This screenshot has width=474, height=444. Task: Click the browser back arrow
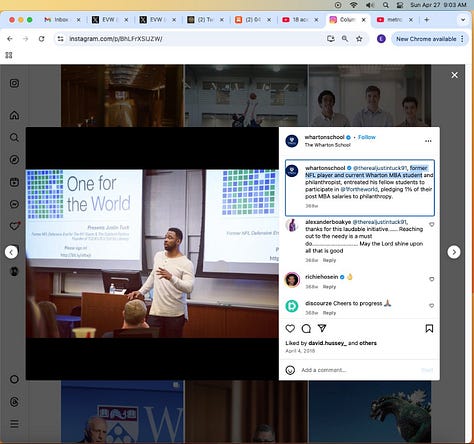(x=10, y=39)
